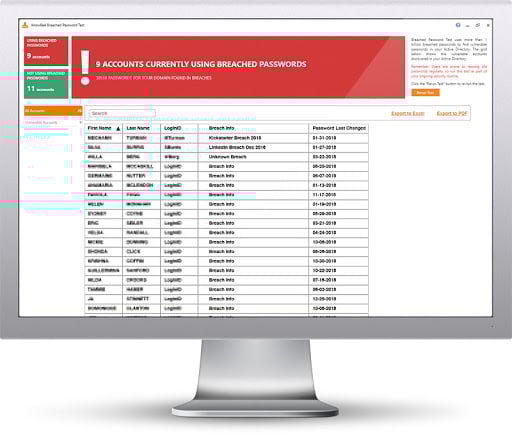Select the Kickstarter Breach 2015 row
This screenshot has height=435, width=512.
click(227, 138)
